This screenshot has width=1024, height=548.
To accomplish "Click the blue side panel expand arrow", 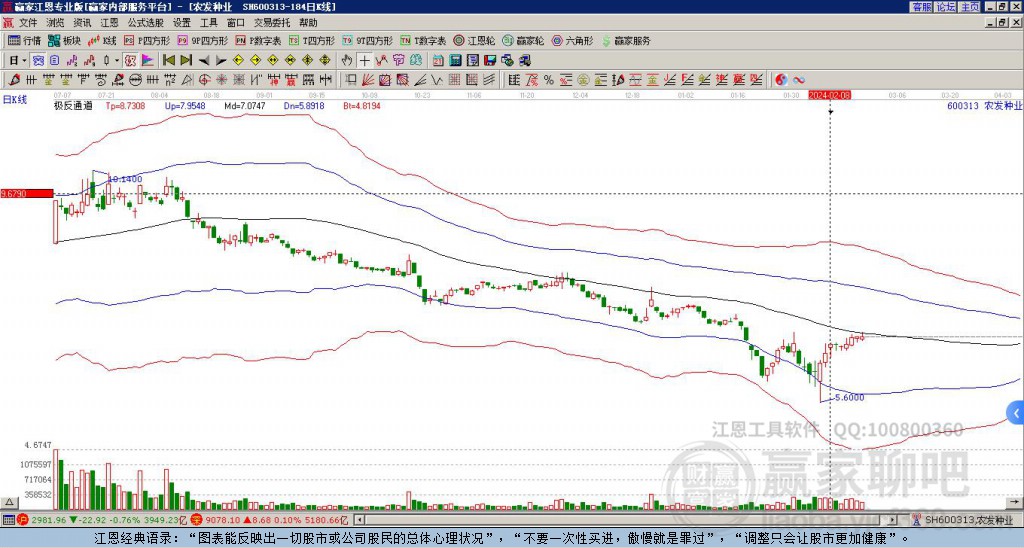I will pos(1016,412).
